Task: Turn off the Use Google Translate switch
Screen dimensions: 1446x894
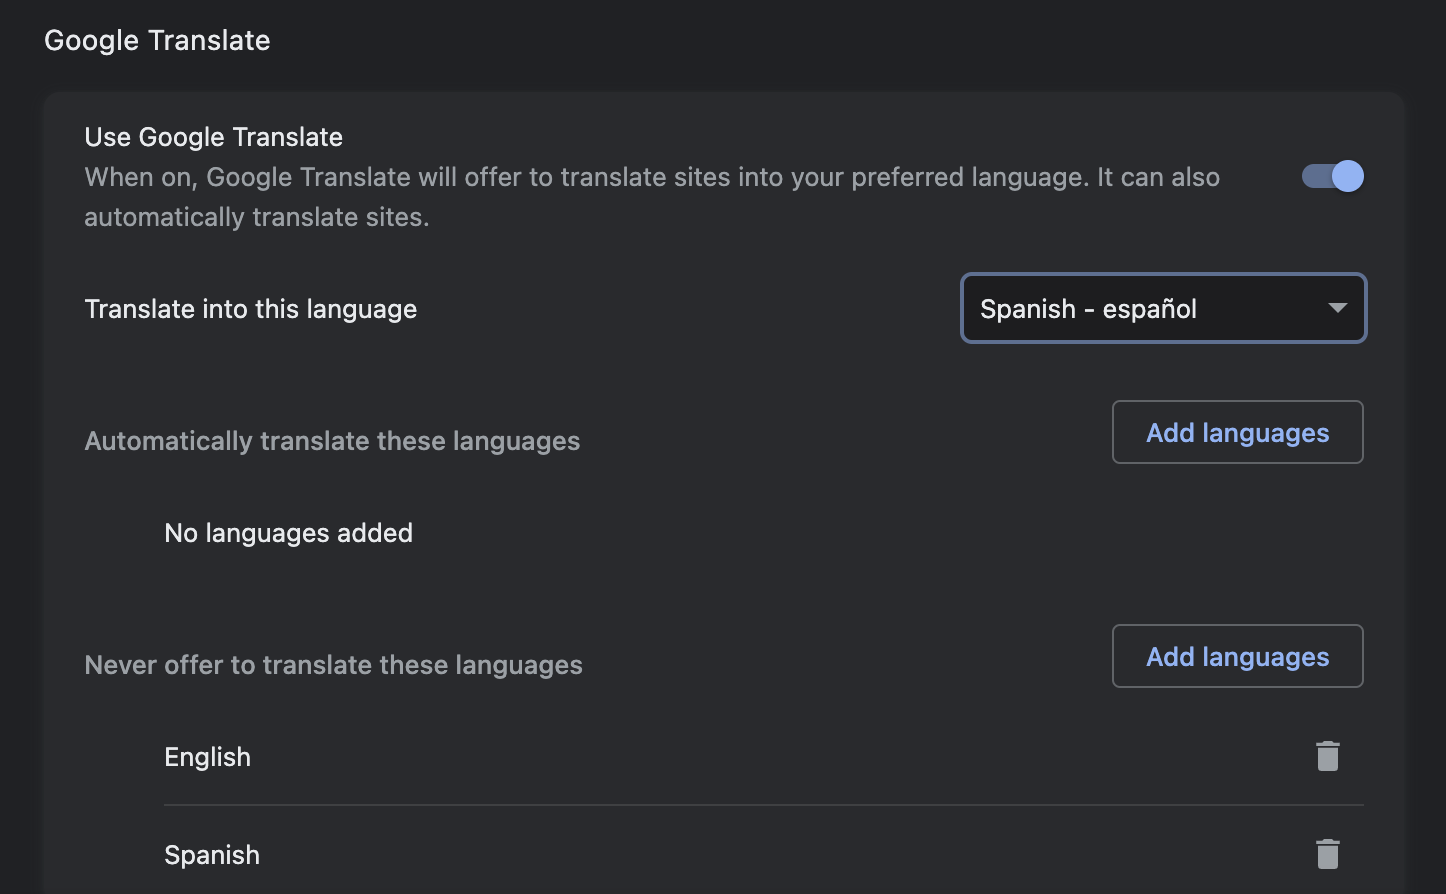Action: [x=1332, y=177]
